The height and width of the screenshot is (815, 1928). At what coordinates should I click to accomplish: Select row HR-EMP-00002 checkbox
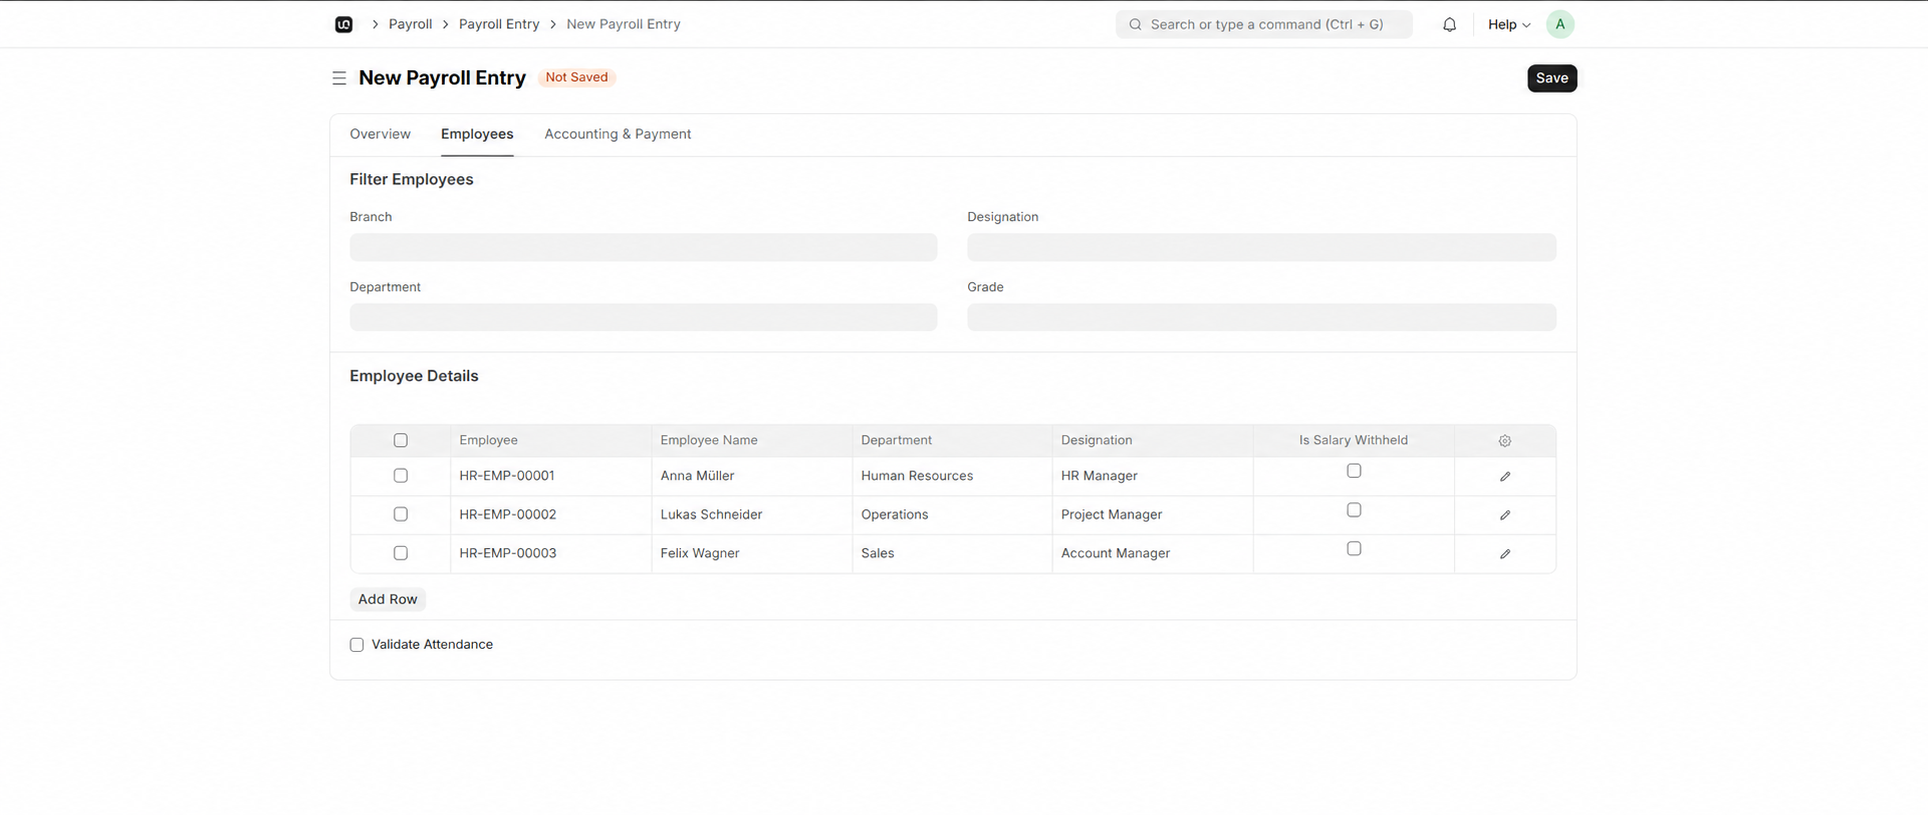tap(401, 514)
